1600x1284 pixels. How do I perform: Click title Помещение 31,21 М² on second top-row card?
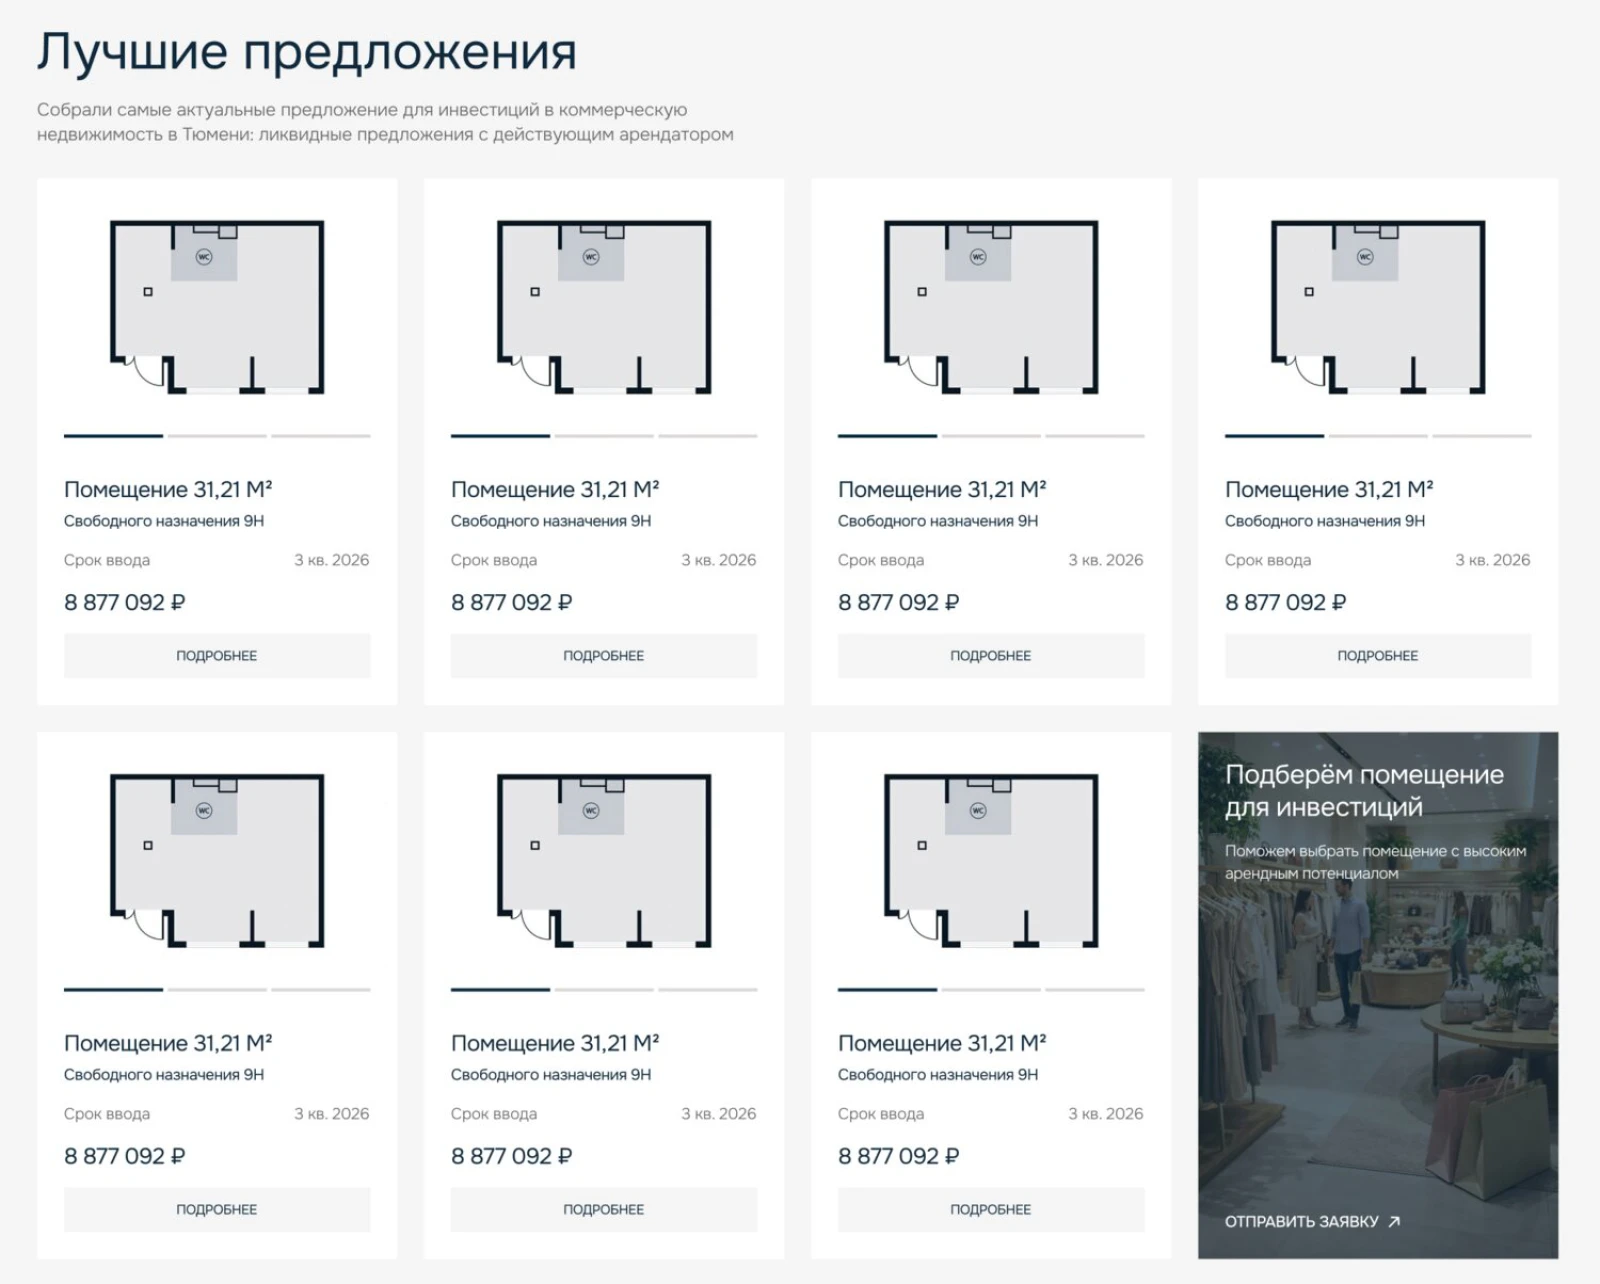[555, 489]
